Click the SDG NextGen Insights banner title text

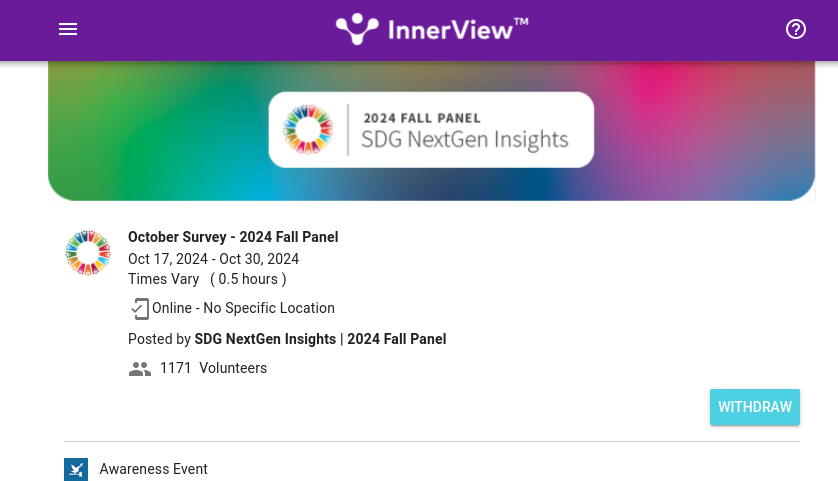click(464, 139)
